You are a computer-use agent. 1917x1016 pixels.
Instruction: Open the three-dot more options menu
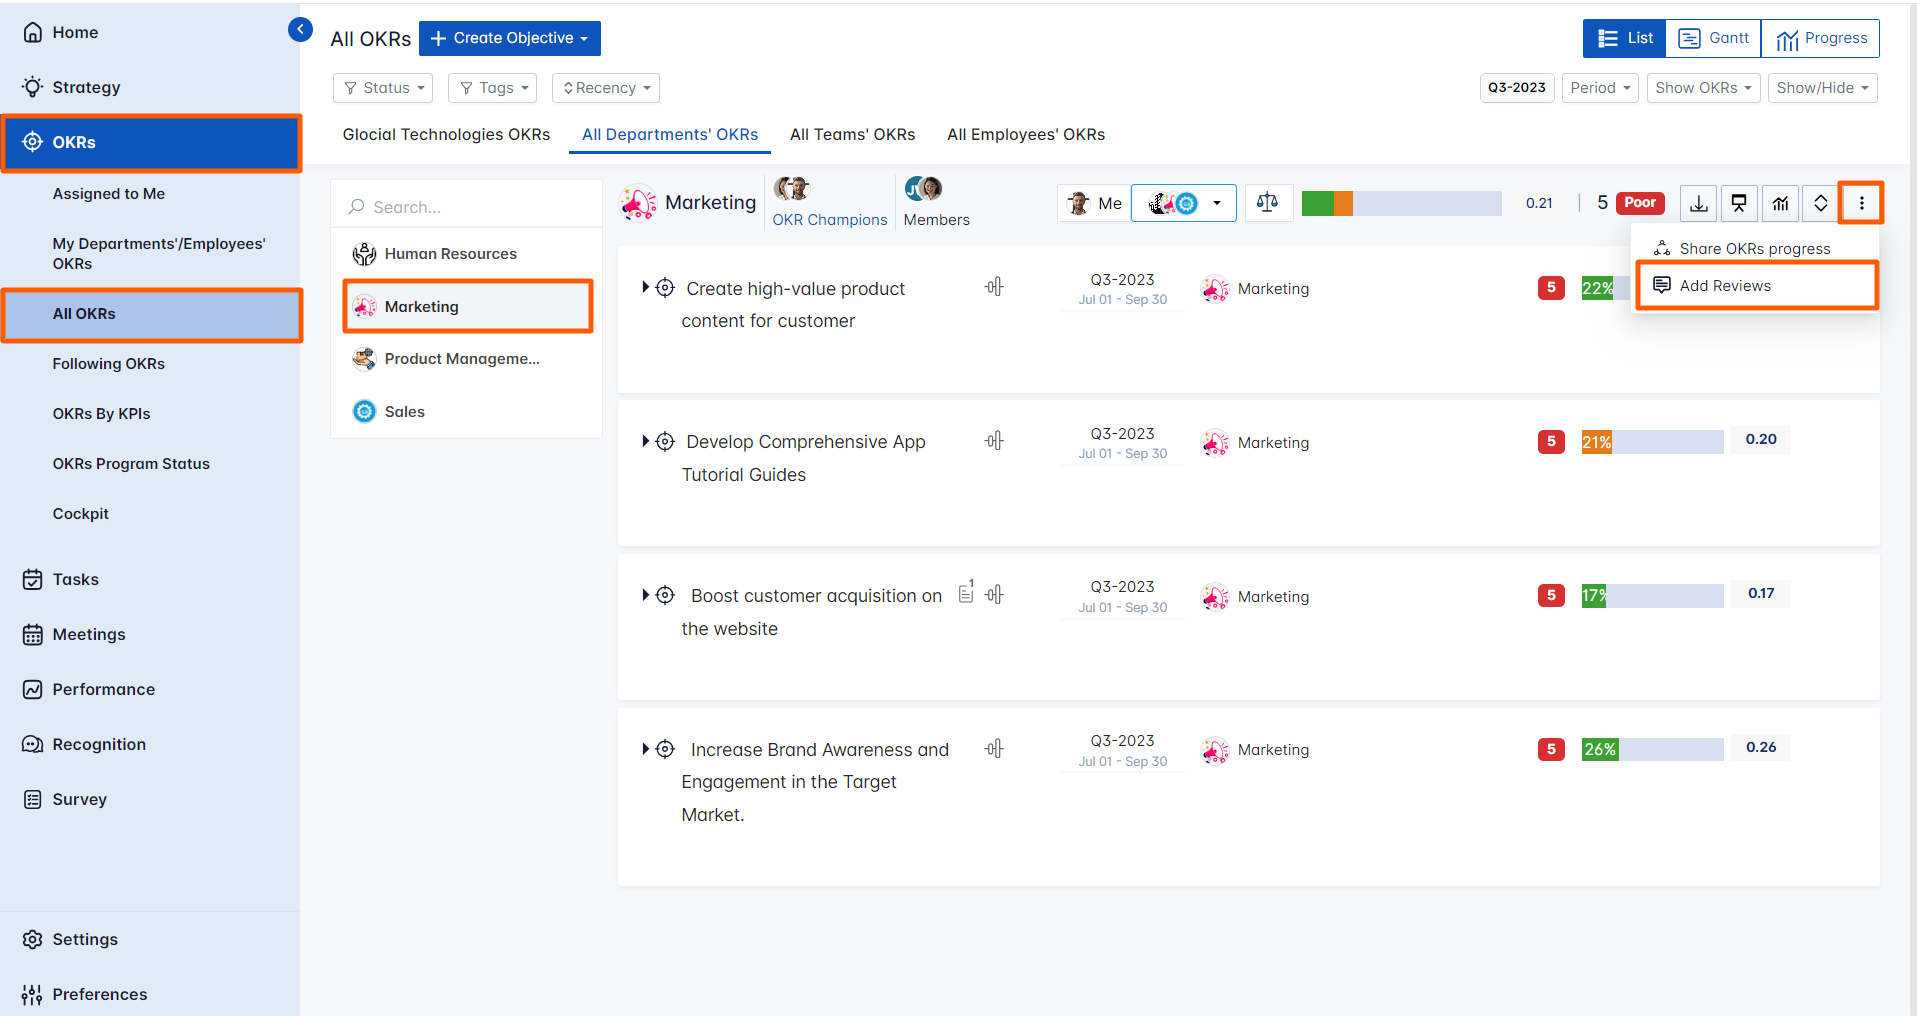click(x=1861, y=203)
